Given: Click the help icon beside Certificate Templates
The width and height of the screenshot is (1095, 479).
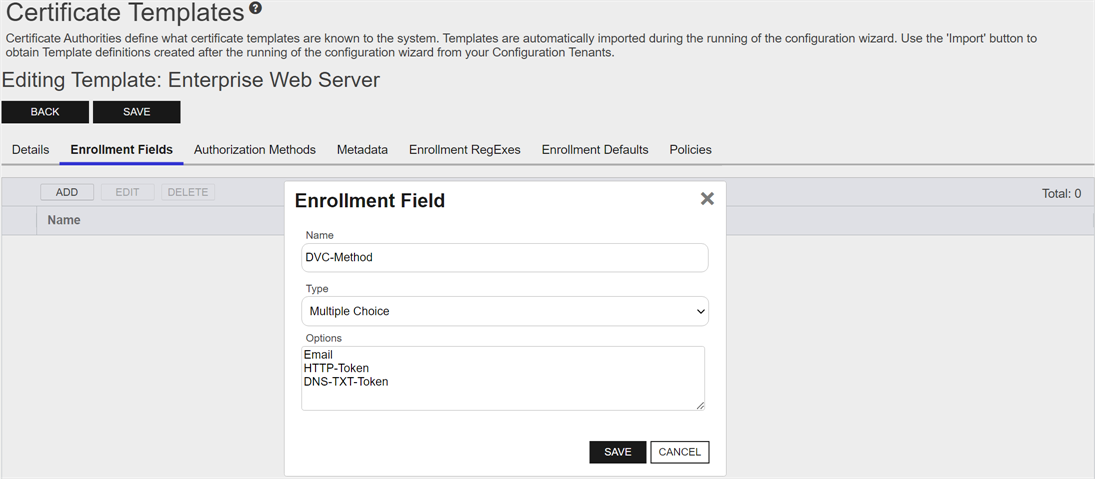Looking at the screenshot, I should 255,10.
